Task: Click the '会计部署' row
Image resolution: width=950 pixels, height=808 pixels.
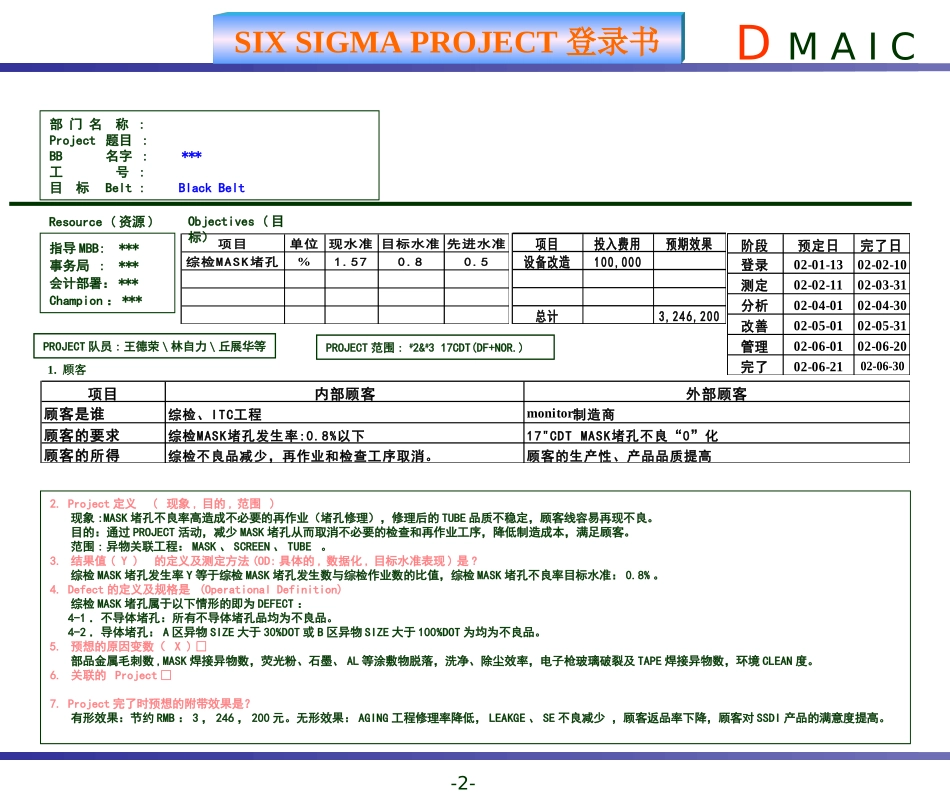Action: coord(94,283)
